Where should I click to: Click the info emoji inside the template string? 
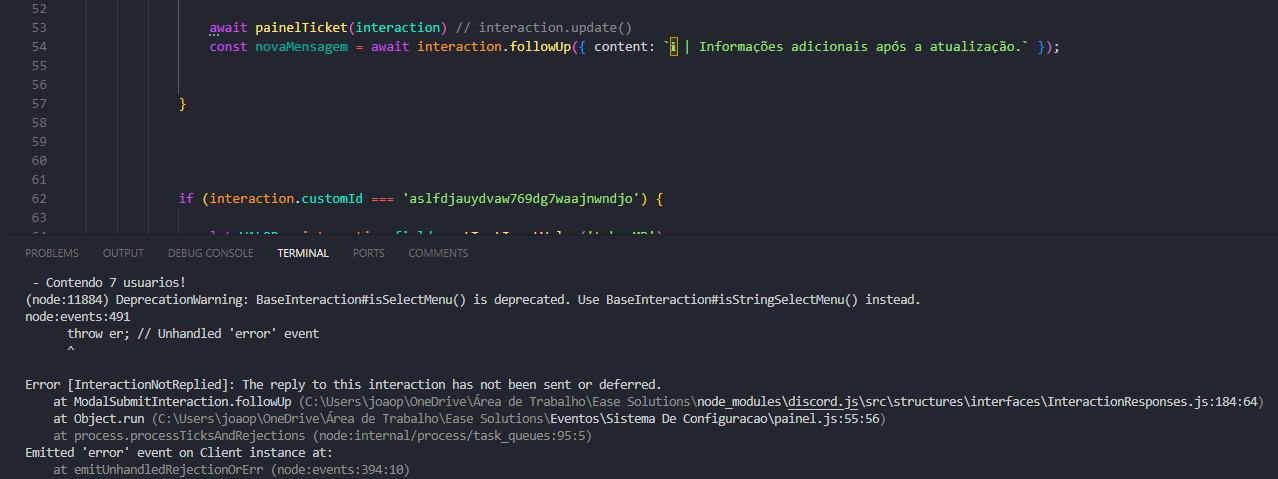(674, 47)
